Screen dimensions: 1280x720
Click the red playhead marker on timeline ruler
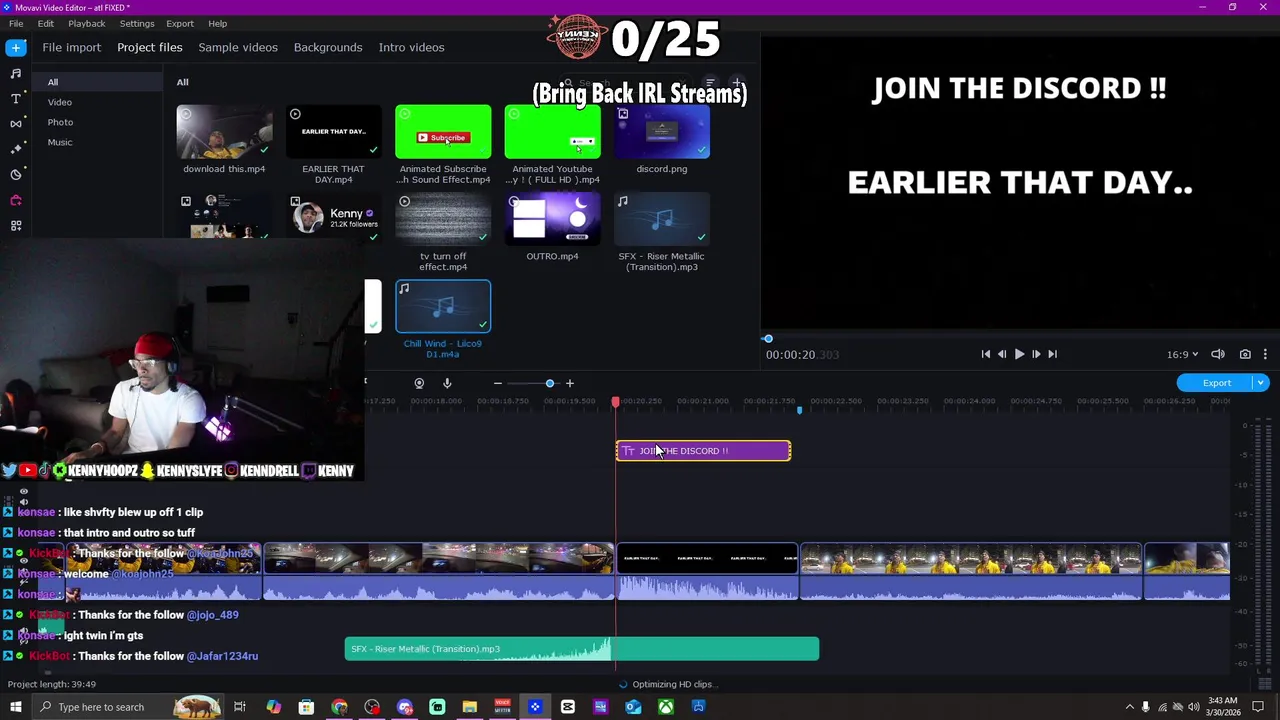pos(616,402)
